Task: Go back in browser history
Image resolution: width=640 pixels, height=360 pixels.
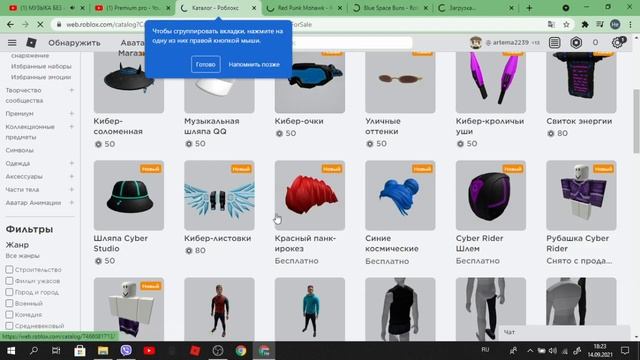Action: point(11,24)
